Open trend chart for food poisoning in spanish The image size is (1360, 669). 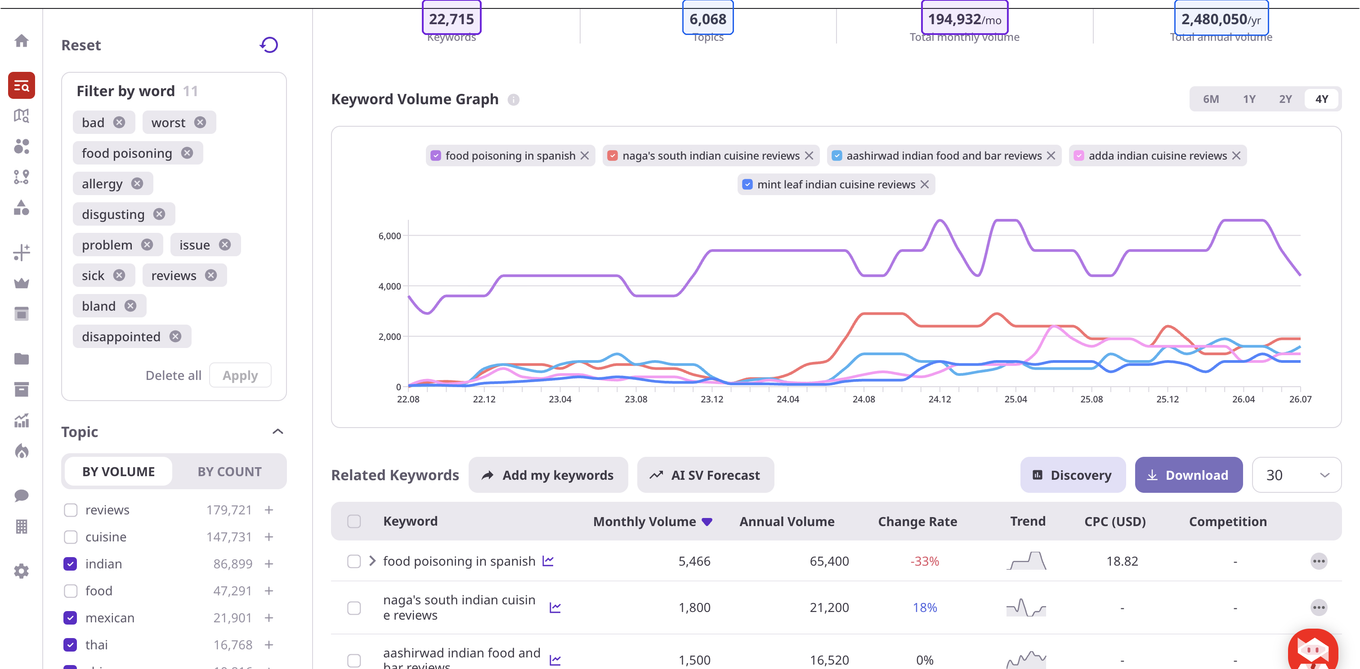(x=548, y=561)
